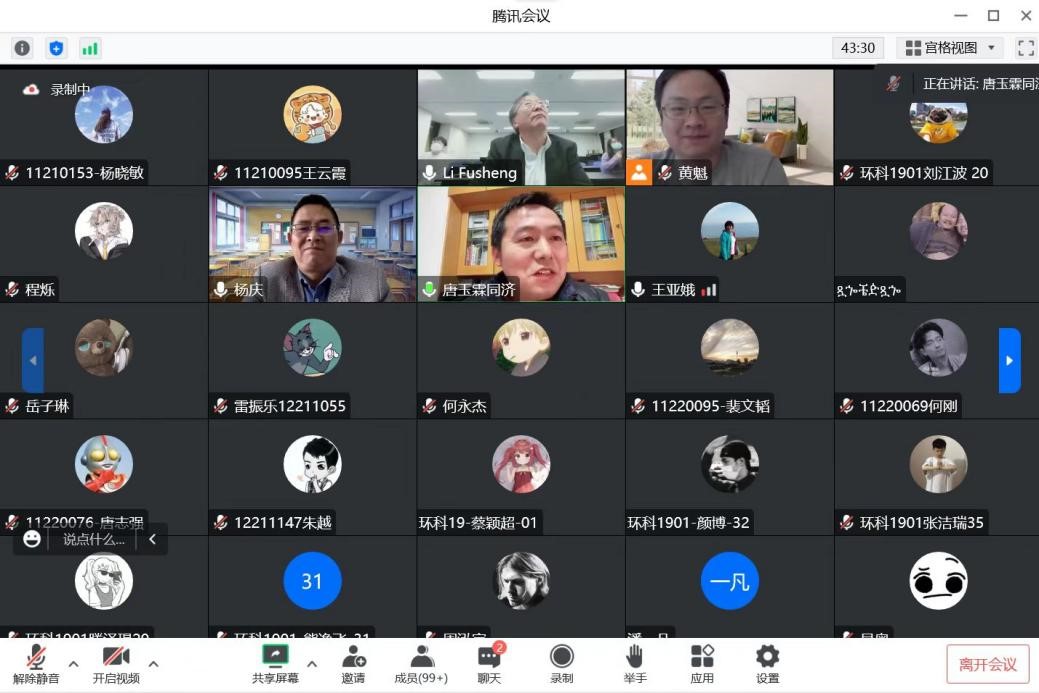Open the chat (聊天) panel
1039x693 pixels.
point(489,664)
